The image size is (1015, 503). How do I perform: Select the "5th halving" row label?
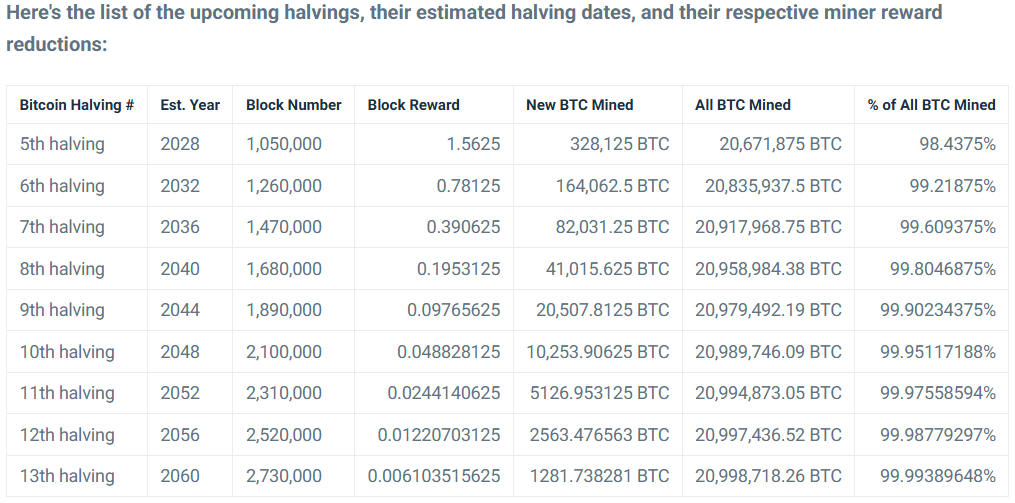[62, 144]
